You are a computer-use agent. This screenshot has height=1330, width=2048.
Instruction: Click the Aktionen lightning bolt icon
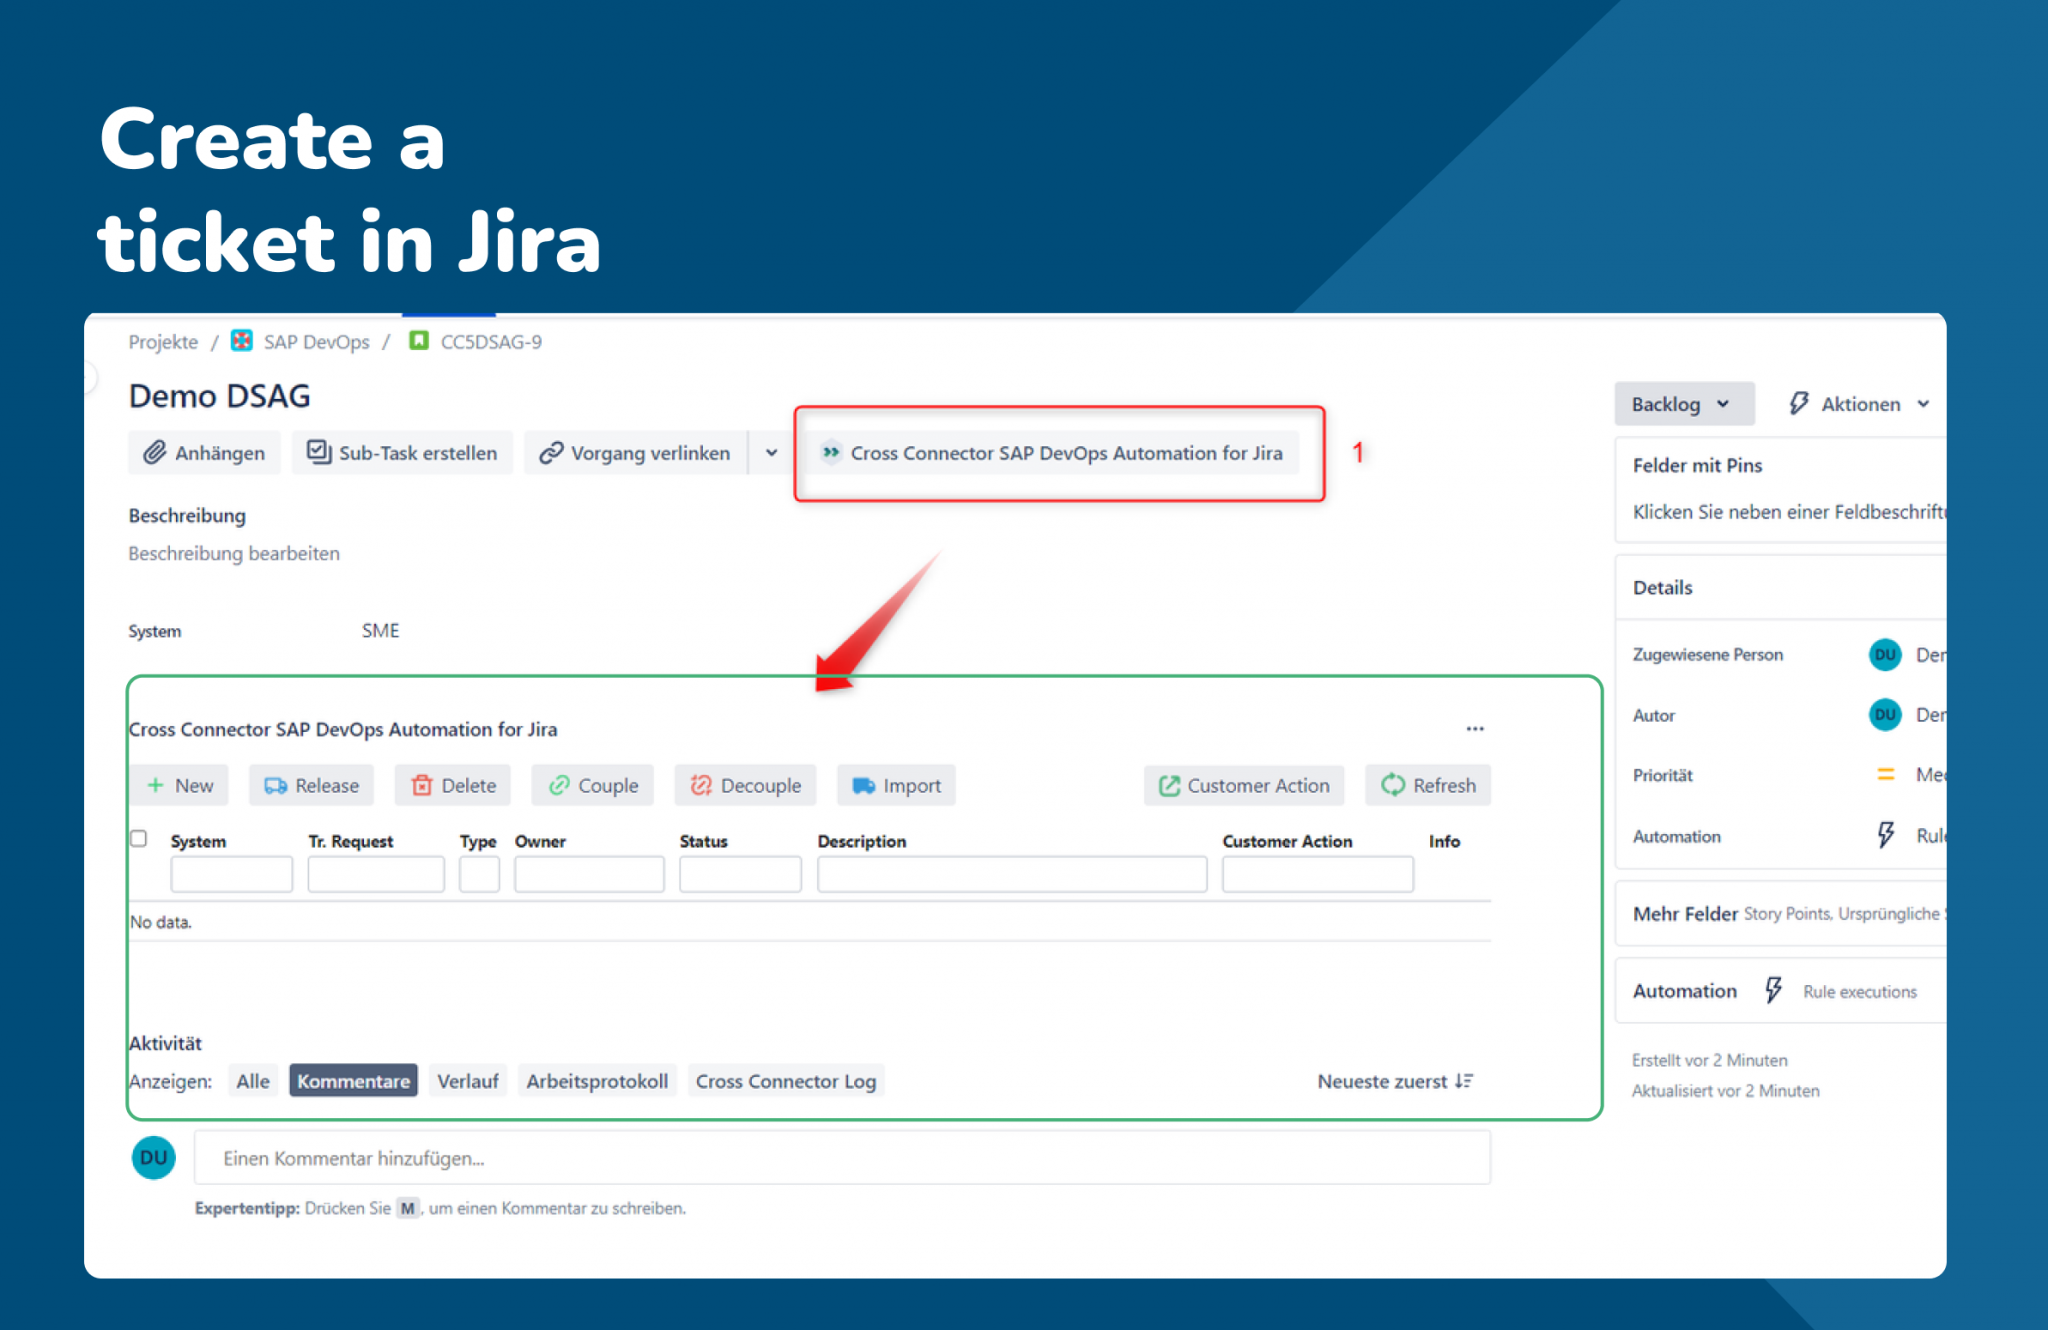[x=1798, y=404]
